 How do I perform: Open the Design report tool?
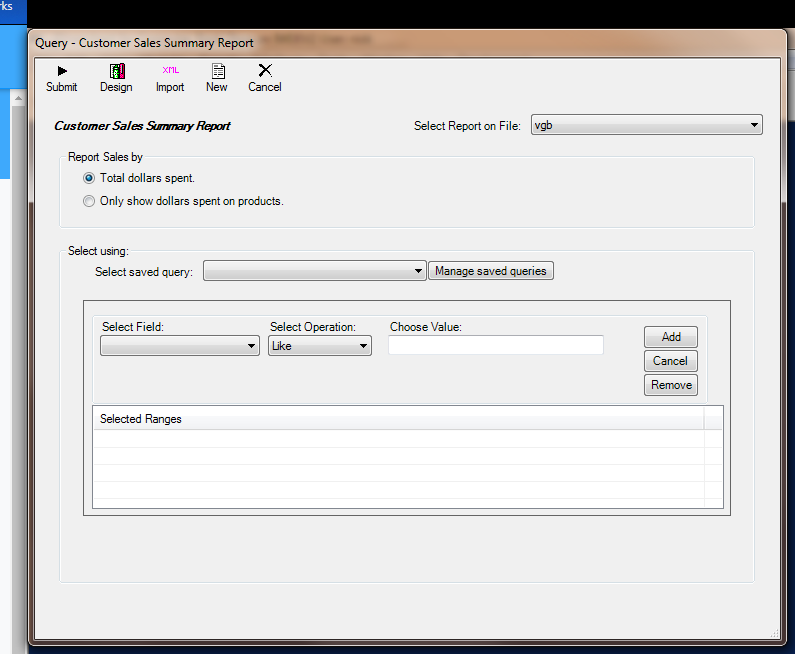116,78
